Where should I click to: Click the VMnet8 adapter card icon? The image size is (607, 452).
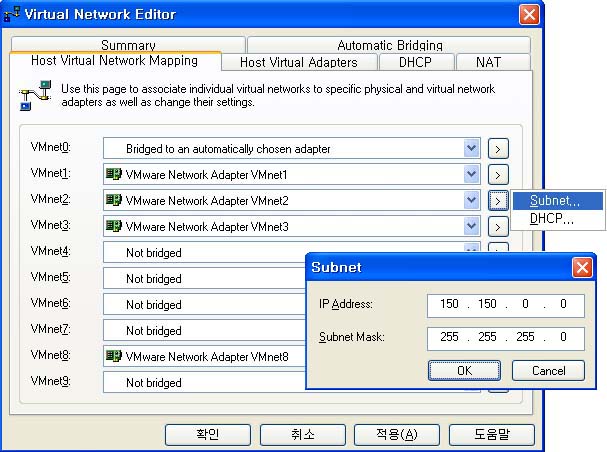coord(114,356)
